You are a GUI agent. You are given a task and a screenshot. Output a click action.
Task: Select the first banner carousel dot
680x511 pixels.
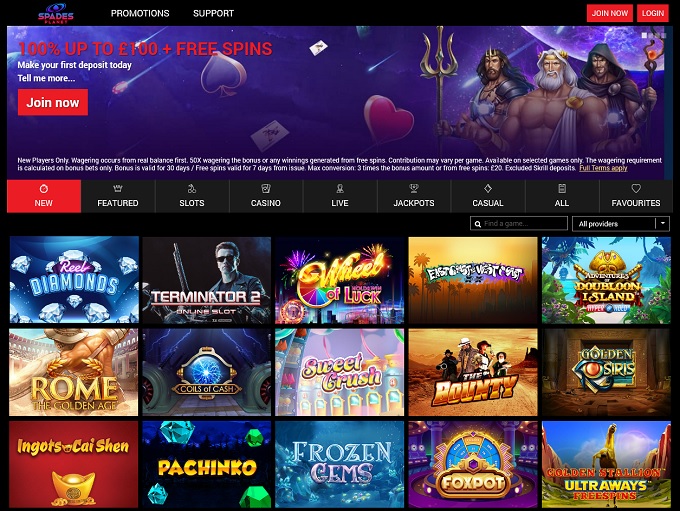[644, 36]
